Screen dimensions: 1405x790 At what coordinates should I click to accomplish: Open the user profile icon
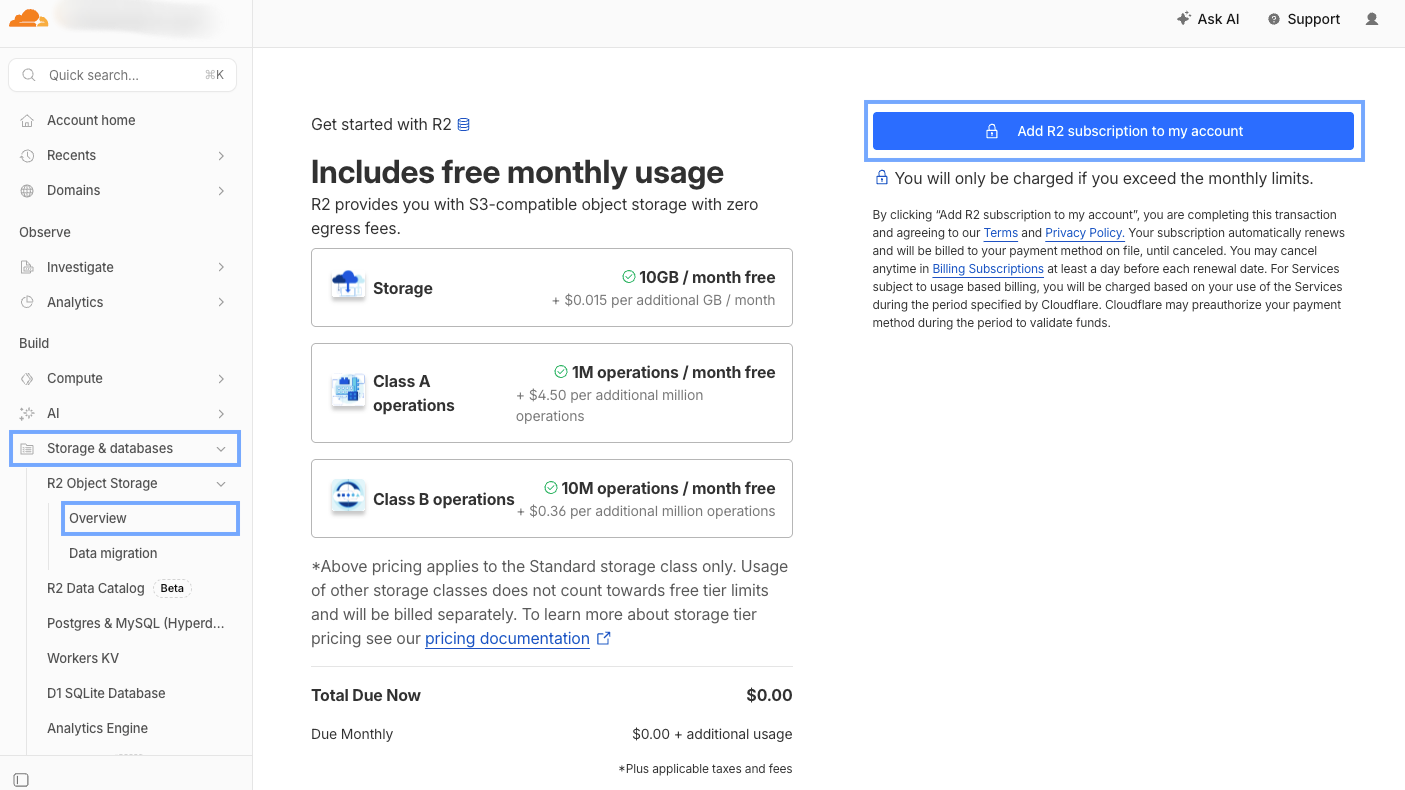pyautogui.click(x=1372, y=19)
